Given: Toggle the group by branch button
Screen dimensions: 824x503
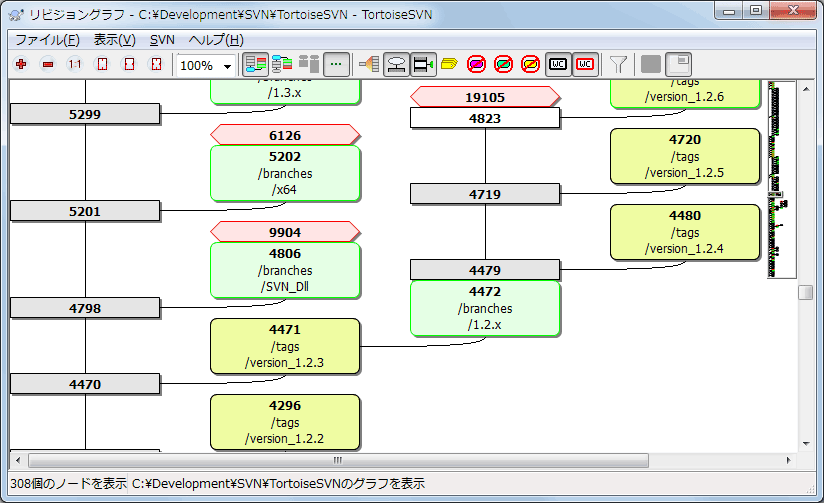Looking at the screenshot, I should tap(255, 65).
